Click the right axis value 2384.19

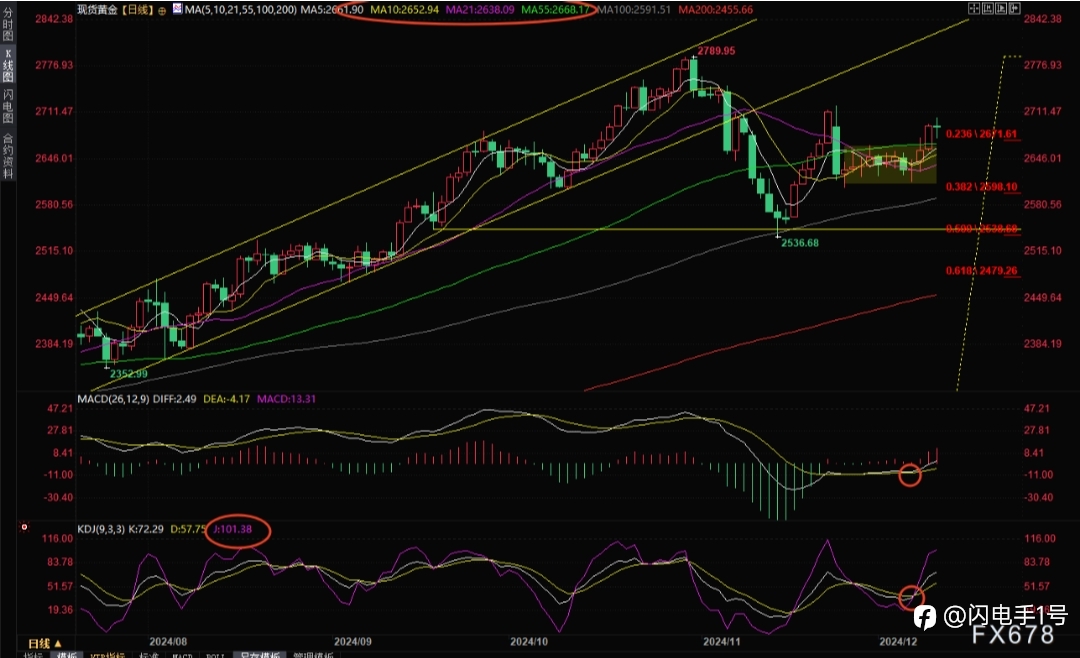tap(1042, 344)
